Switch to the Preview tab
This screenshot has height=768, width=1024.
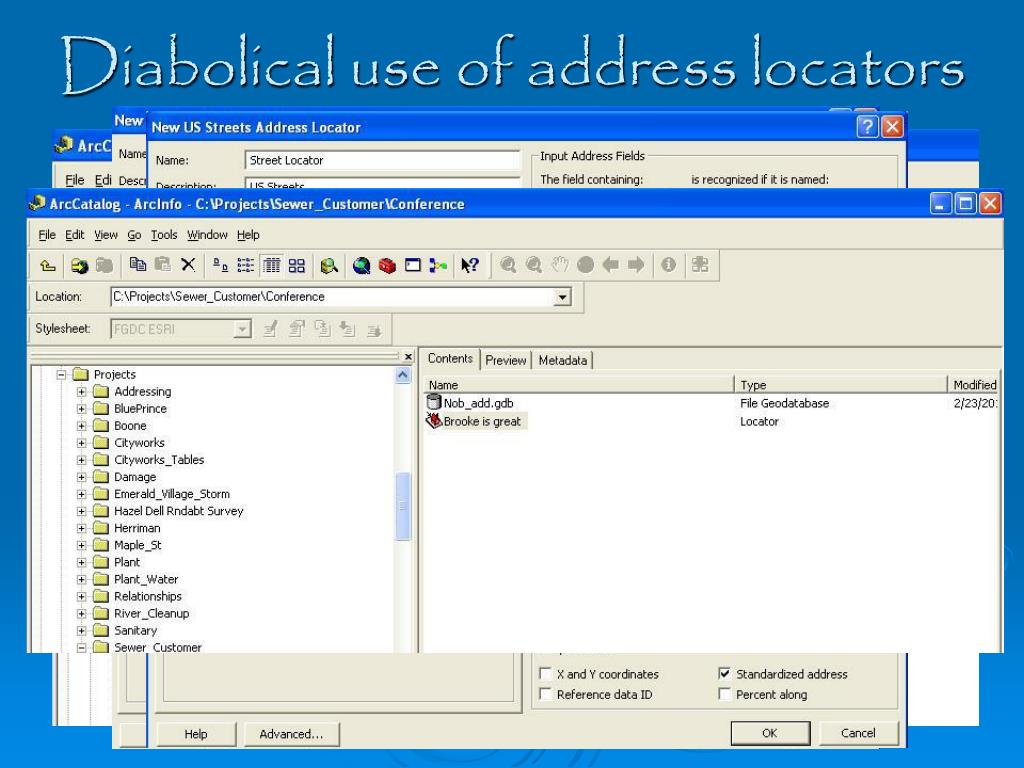coord(505,360)
